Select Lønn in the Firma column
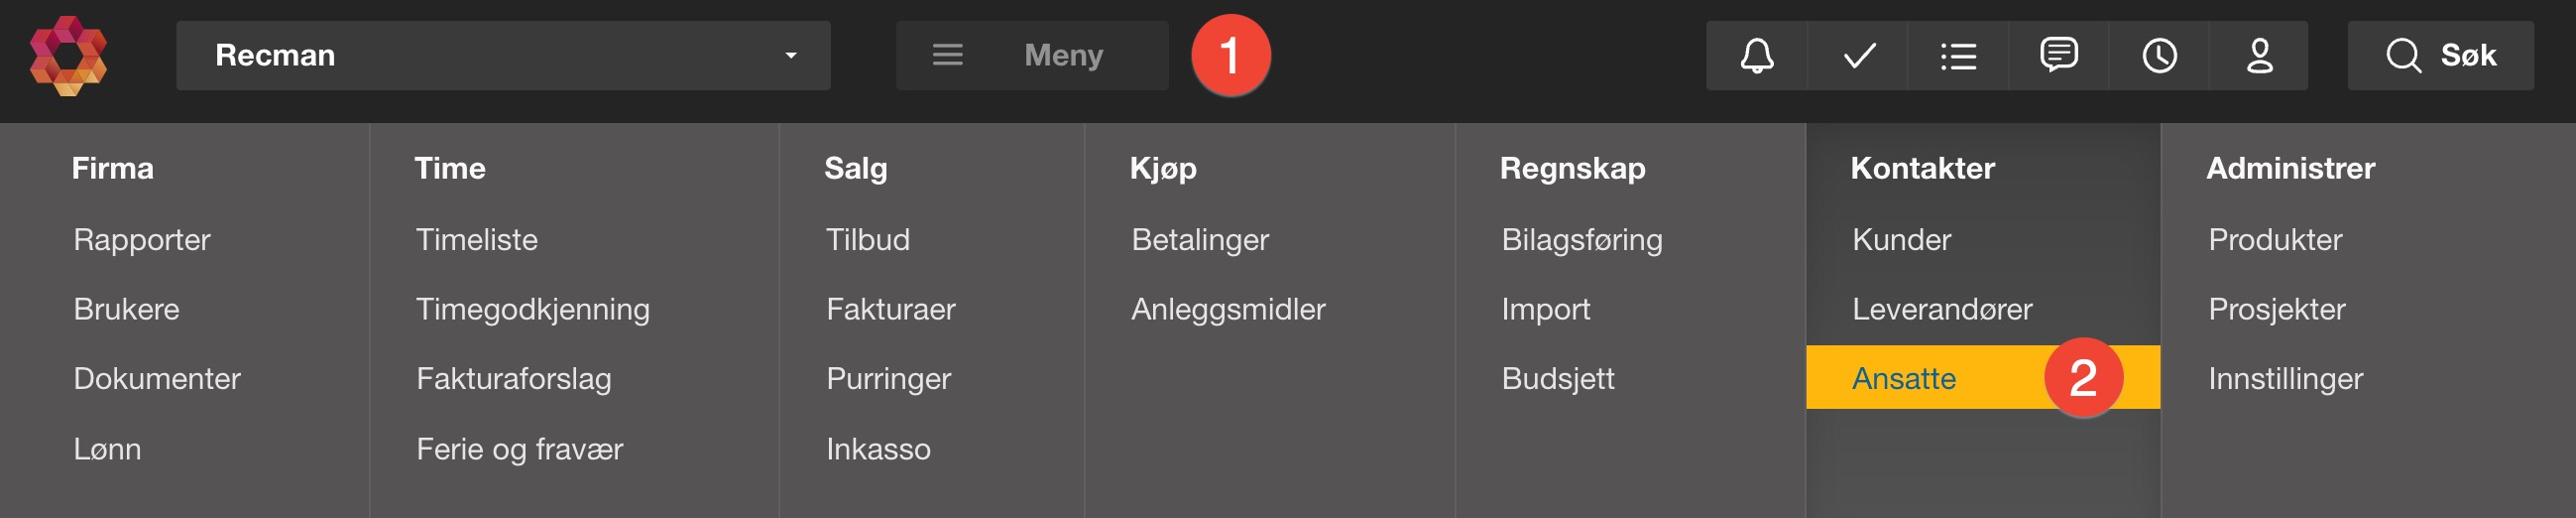This screenshot has height=518, width=2576. tap(107, 449)
